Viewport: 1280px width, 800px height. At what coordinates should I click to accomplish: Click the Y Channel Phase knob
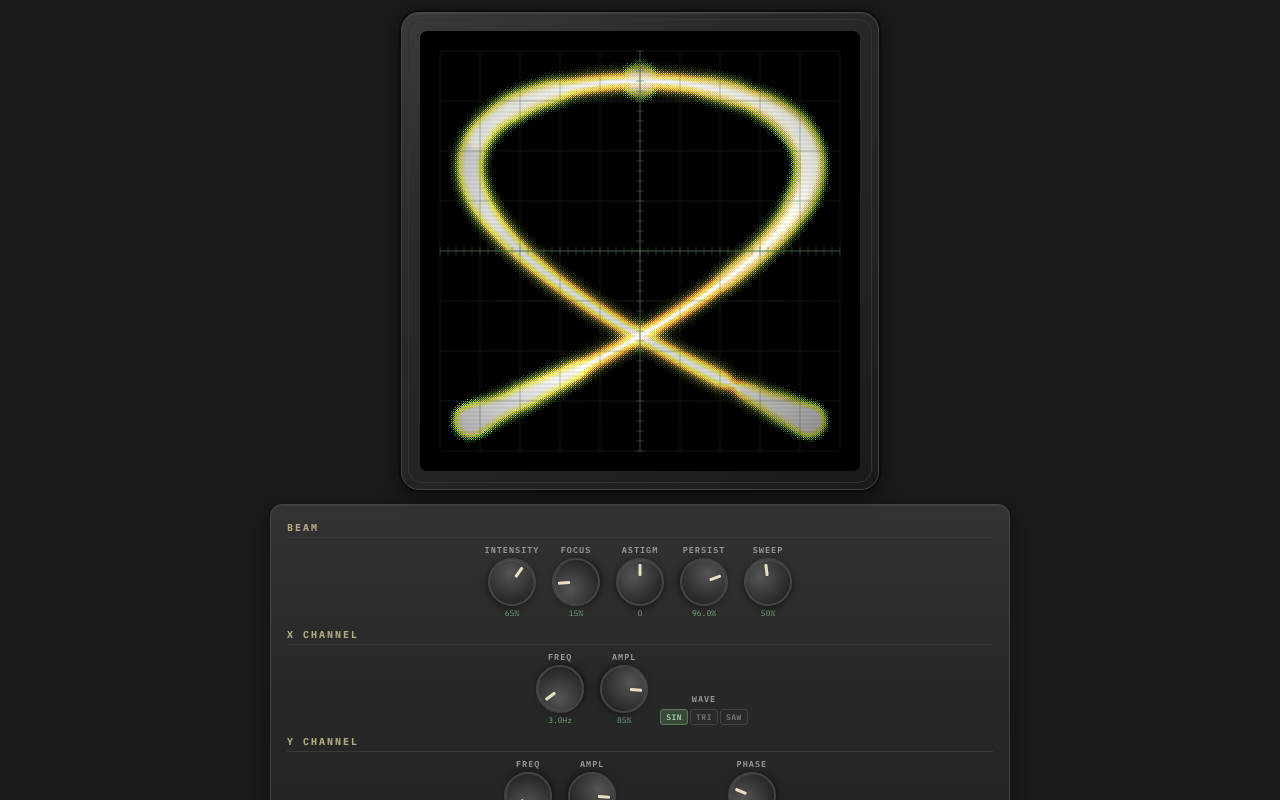point(752,787)
